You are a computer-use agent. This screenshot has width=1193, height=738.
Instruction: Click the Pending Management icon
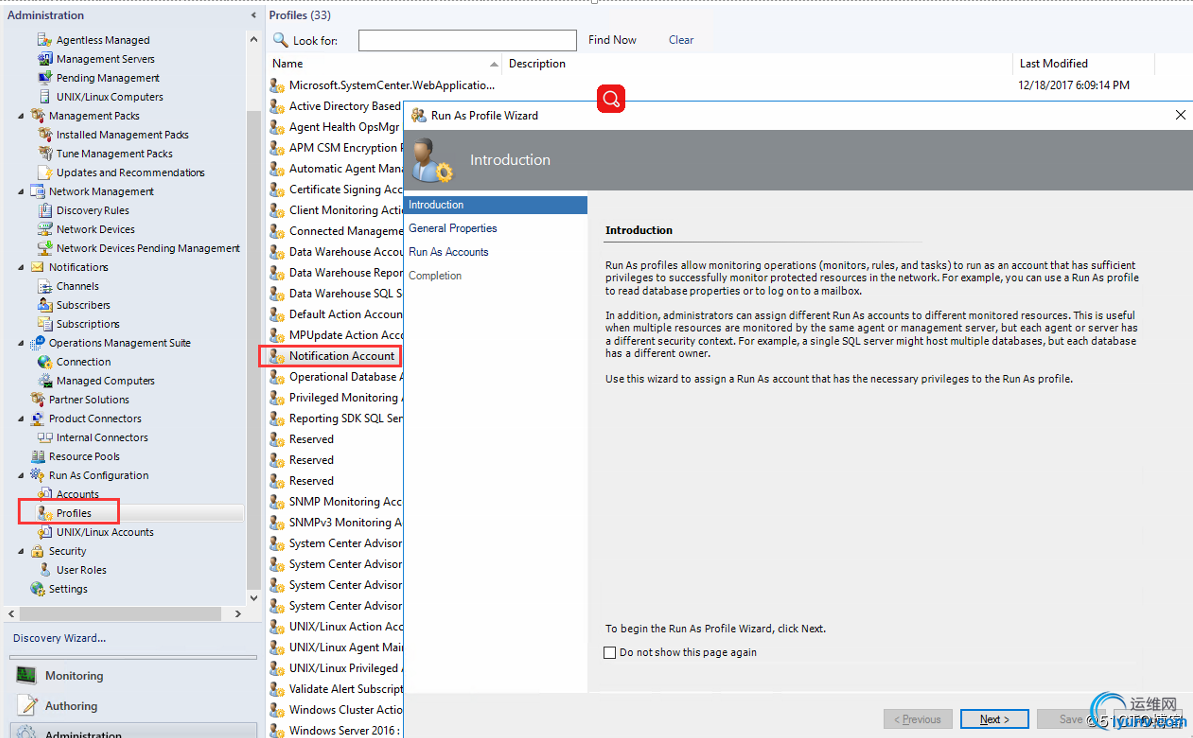pos(45,78)
